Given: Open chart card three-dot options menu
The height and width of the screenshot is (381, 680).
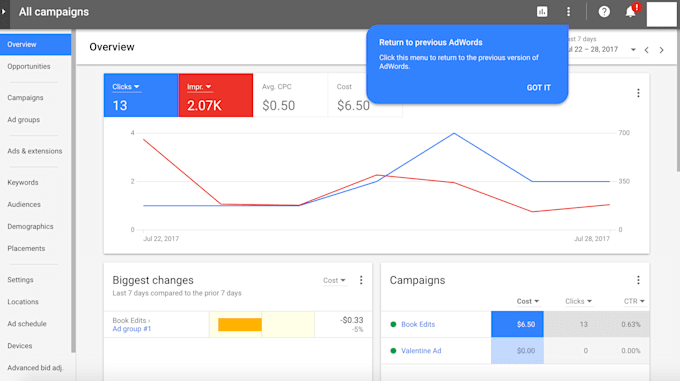Looking at the screenshot, I should pyautogui.click(x=638, y=93).
